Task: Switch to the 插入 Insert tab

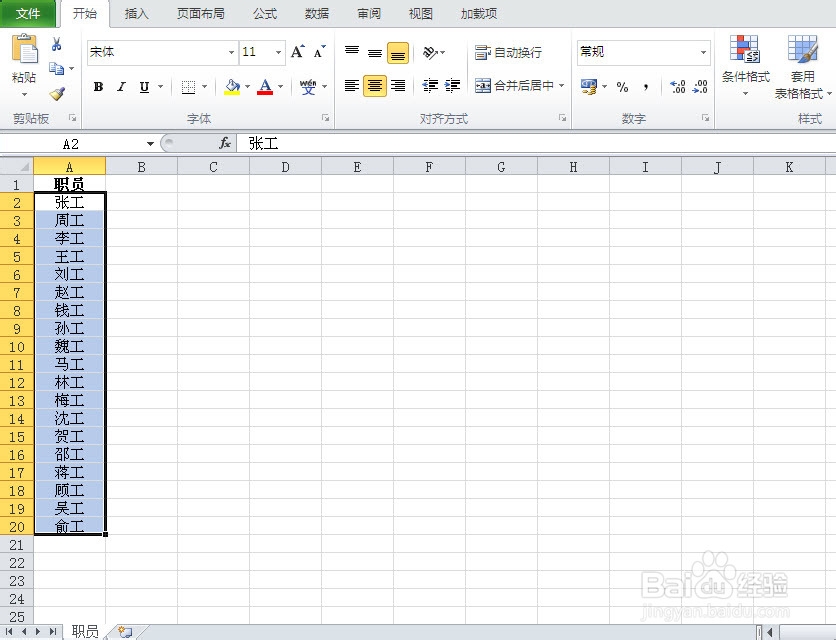Action: [136, 13]
